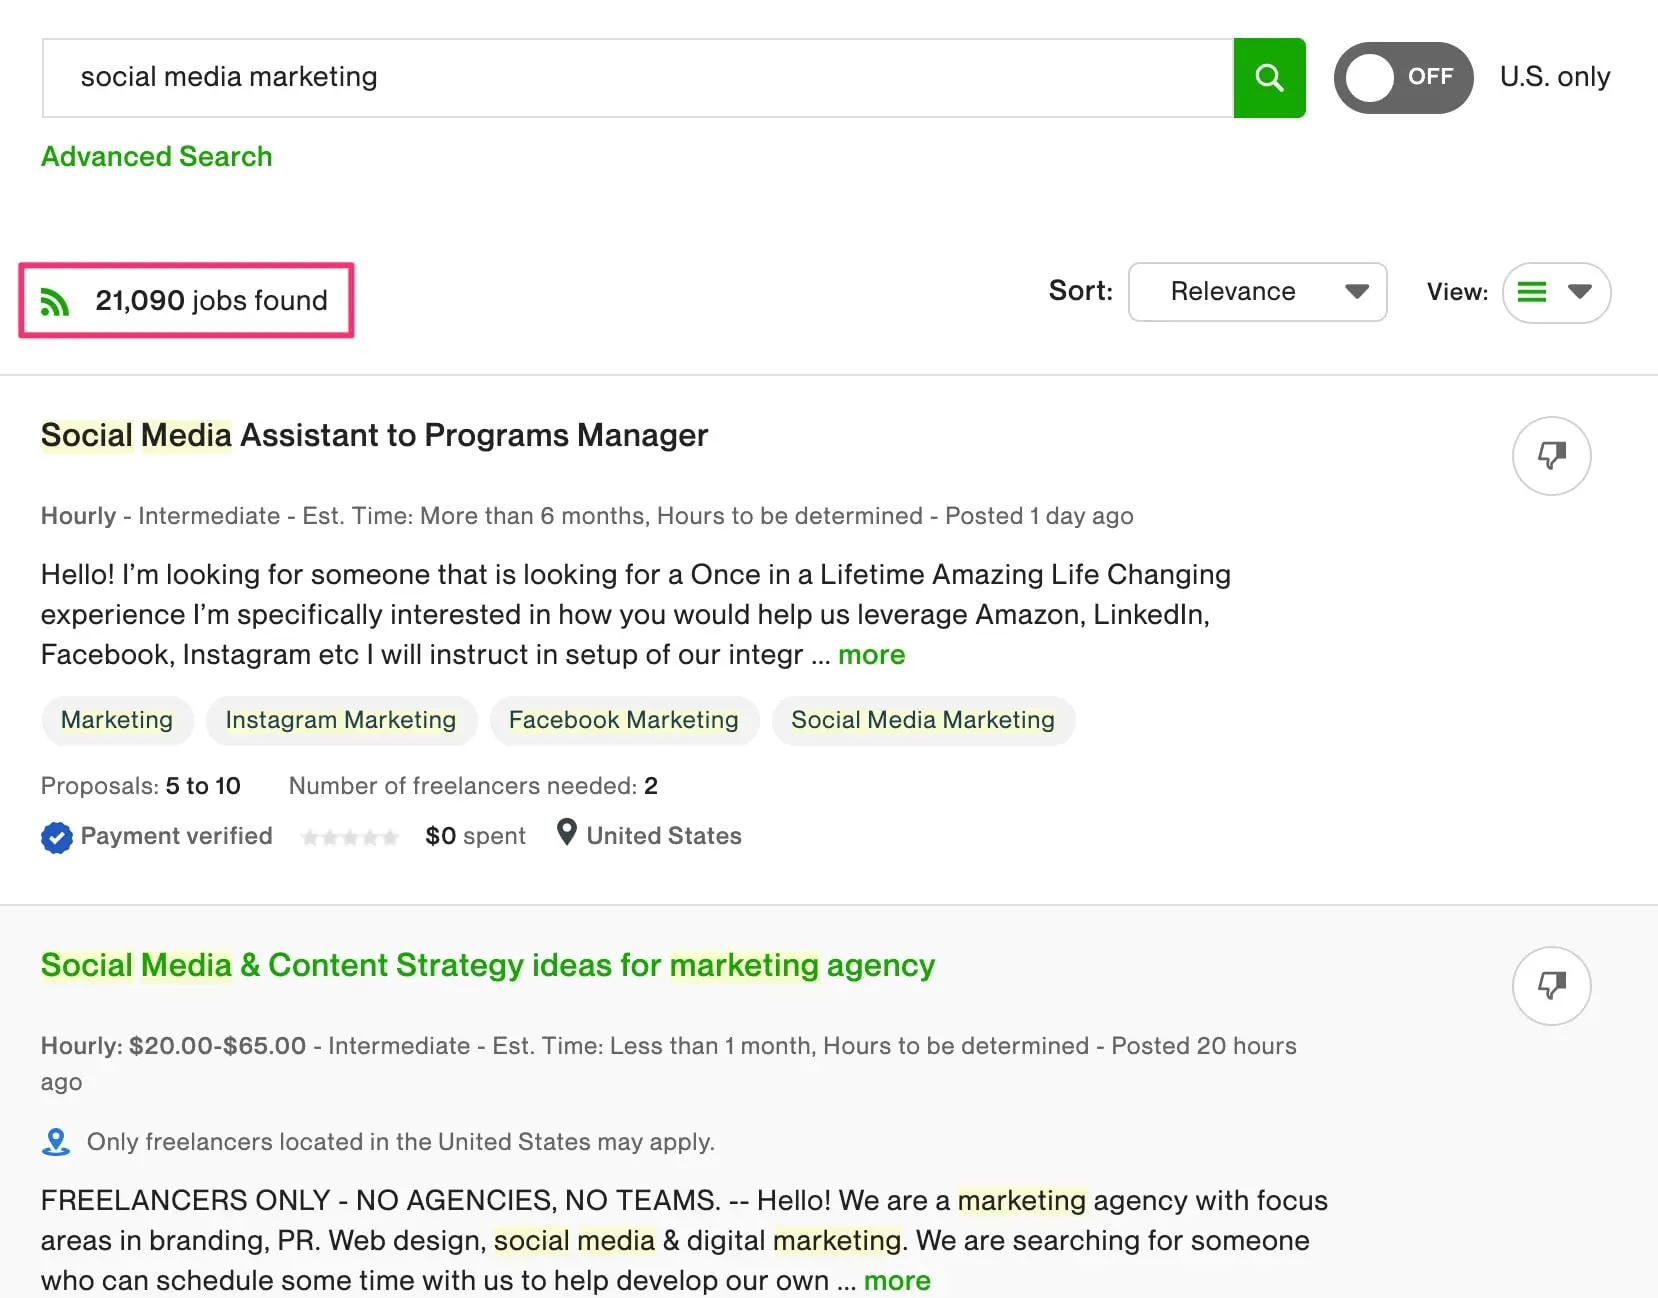Select the Marketing skill tag
The image size is (1658, 1298).
tap(117, 721)
